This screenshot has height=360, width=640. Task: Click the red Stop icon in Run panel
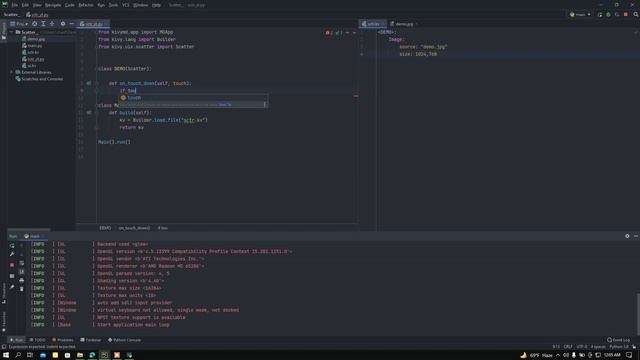point(12,265)
